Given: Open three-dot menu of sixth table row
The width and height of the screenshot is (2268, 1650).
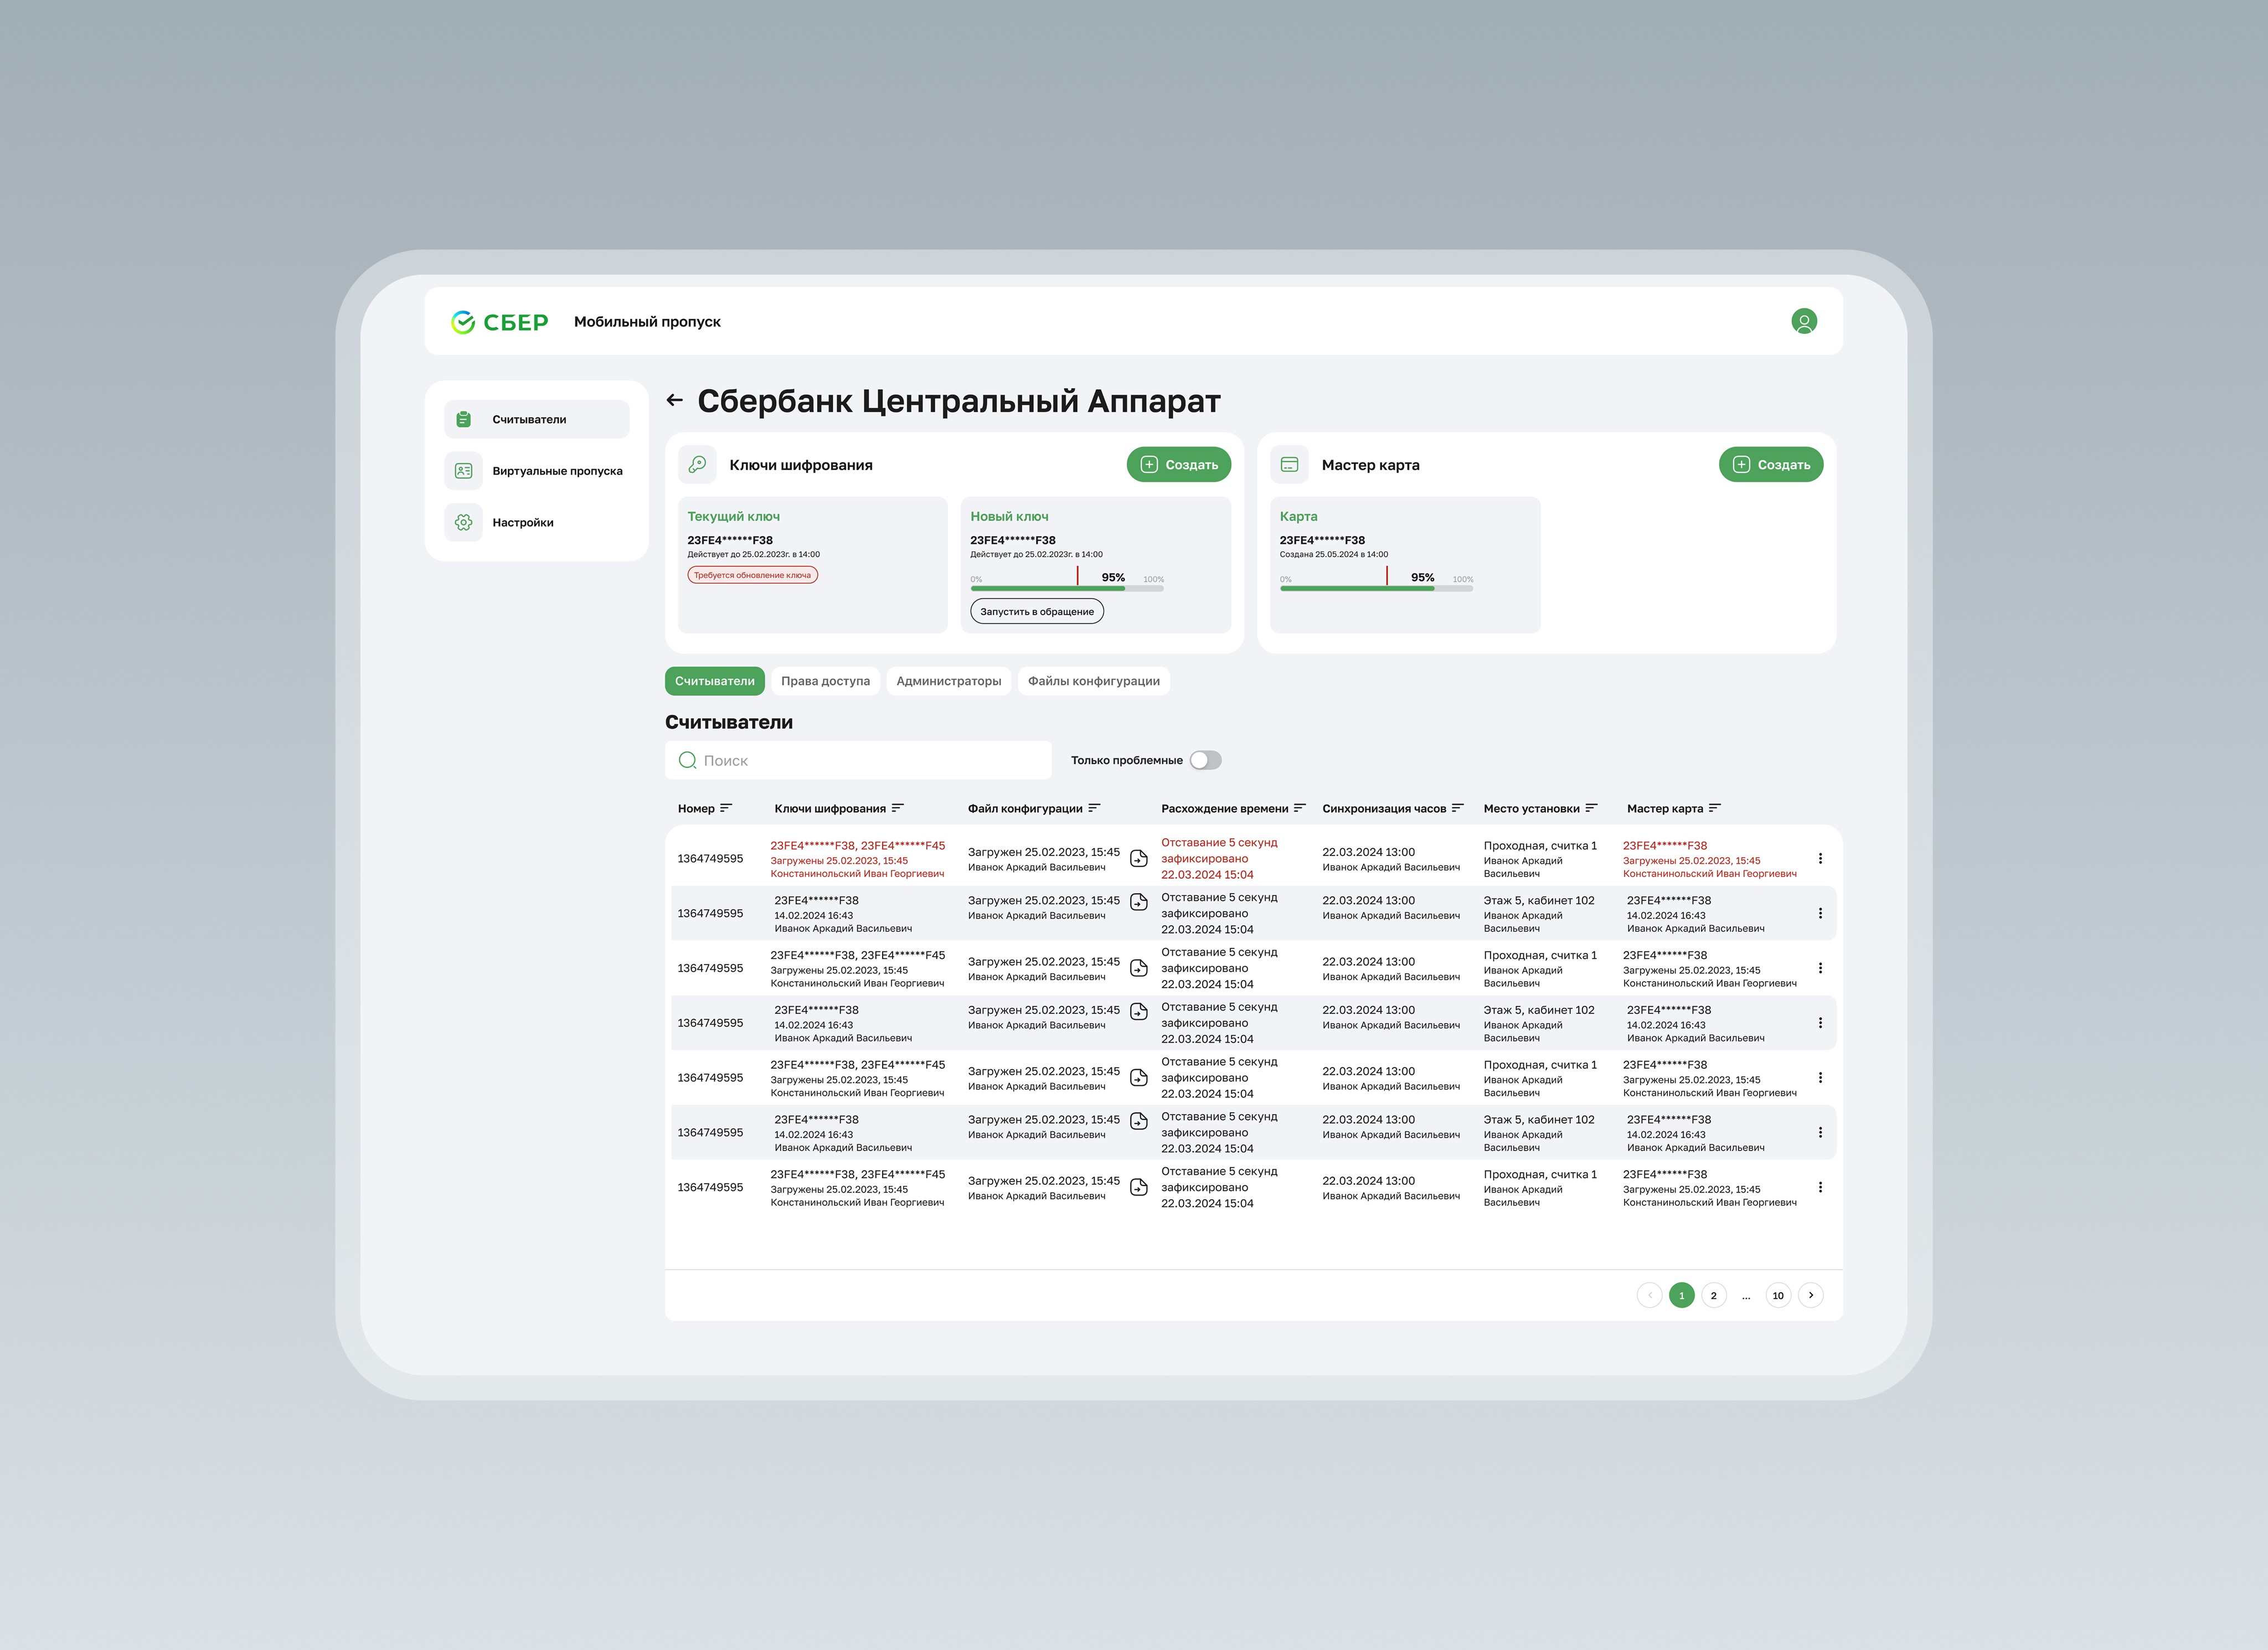Looking at the screenshot, I should [1820, 1132].
